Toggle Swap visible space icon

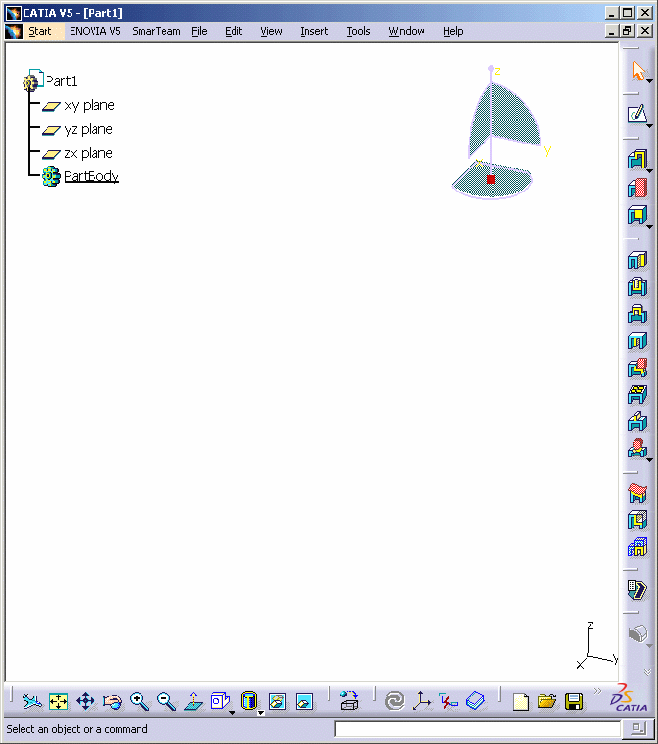coord(305,702)
